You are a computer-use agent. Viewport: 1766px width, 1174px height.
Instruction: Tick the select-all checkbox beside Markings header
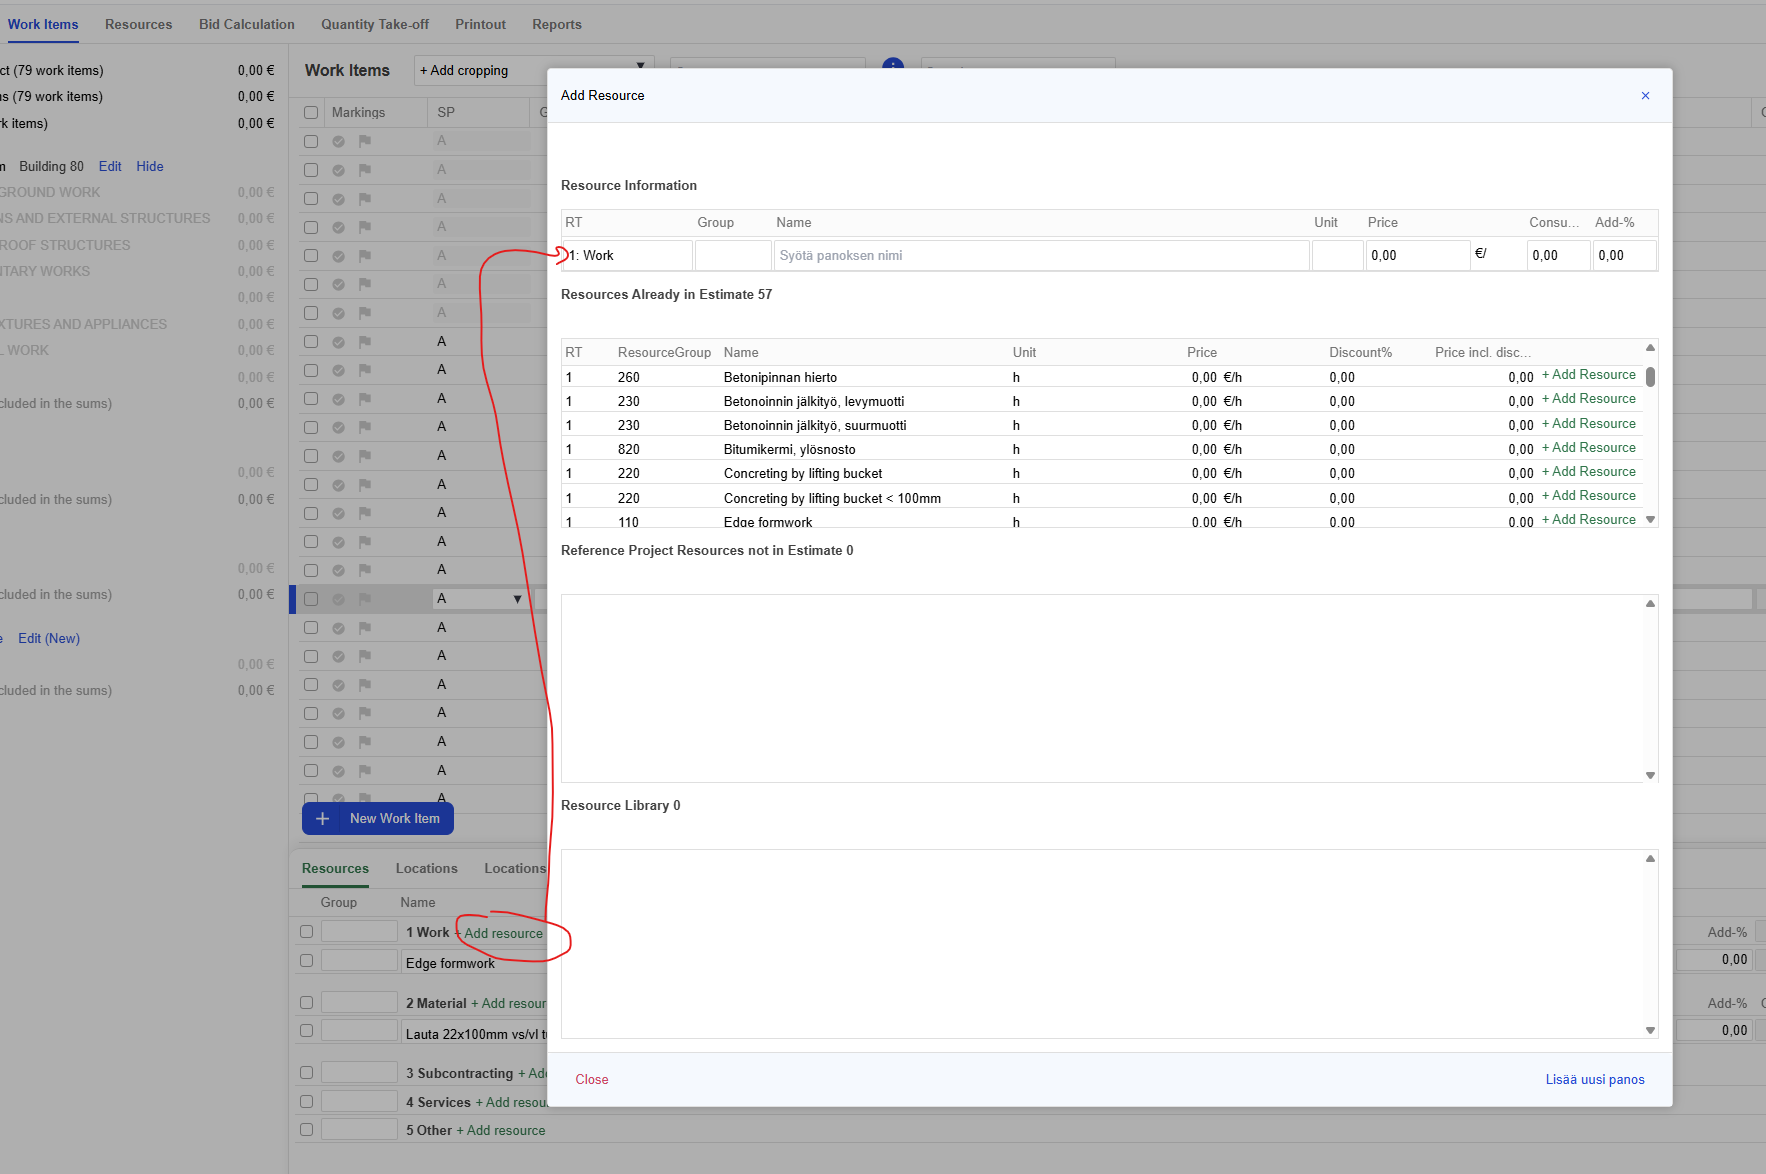[311, 113]
